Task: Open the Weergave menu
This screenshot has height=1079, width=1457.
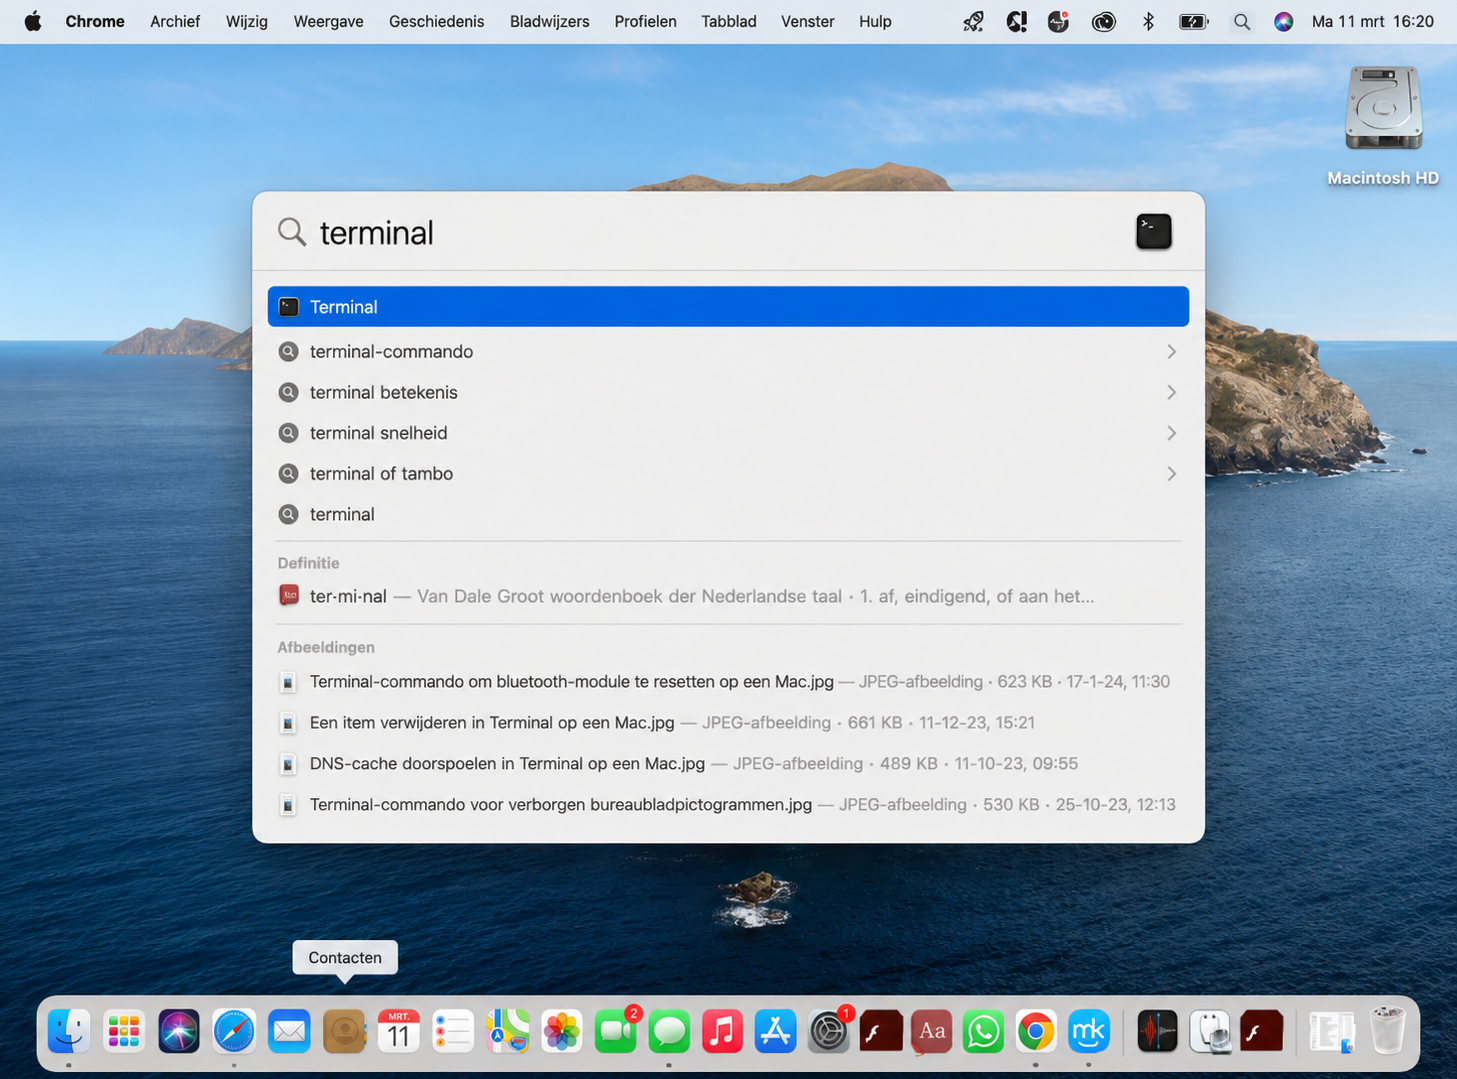Action: coord(328,21)
